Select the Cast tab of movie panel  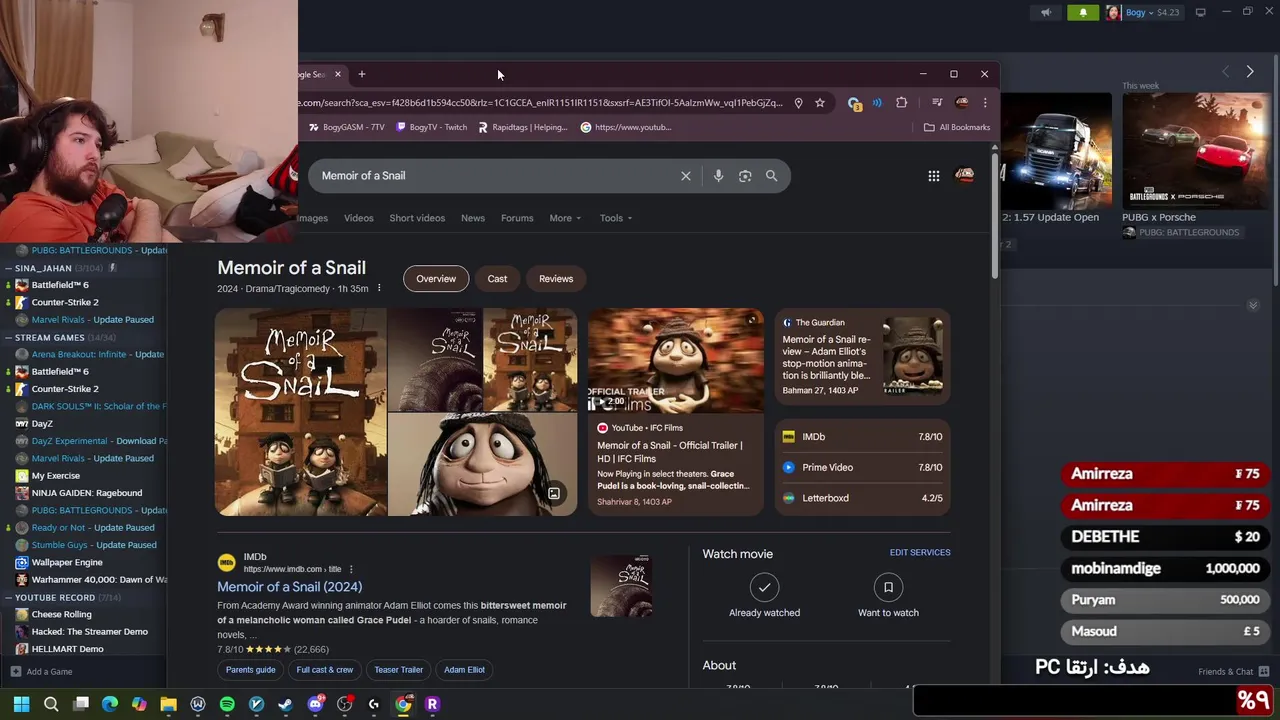pyautogui.click(x=497, y=279)
